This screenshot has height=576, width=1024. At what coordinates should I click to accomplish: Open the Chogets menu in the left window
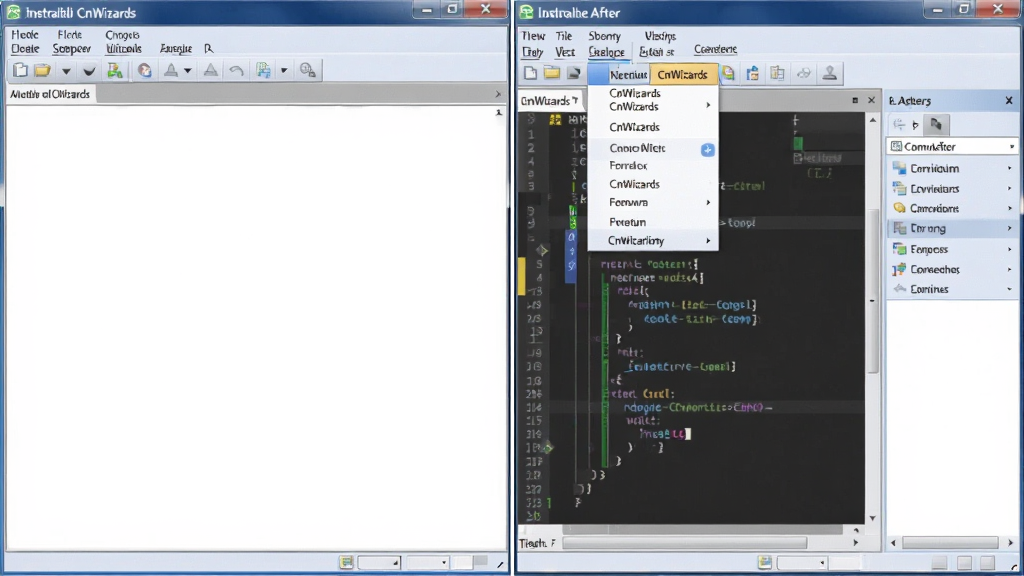[122, 35]
